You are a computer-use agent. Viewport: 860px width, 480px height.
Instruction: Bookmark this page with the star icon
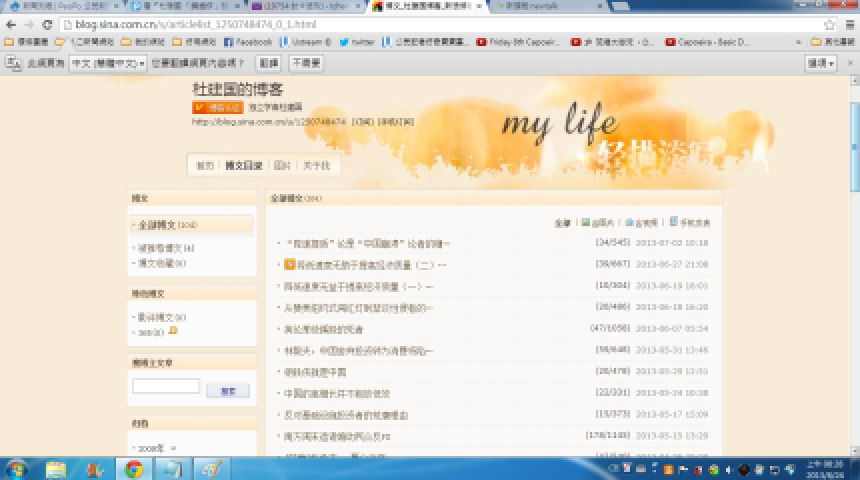(829, 24)
